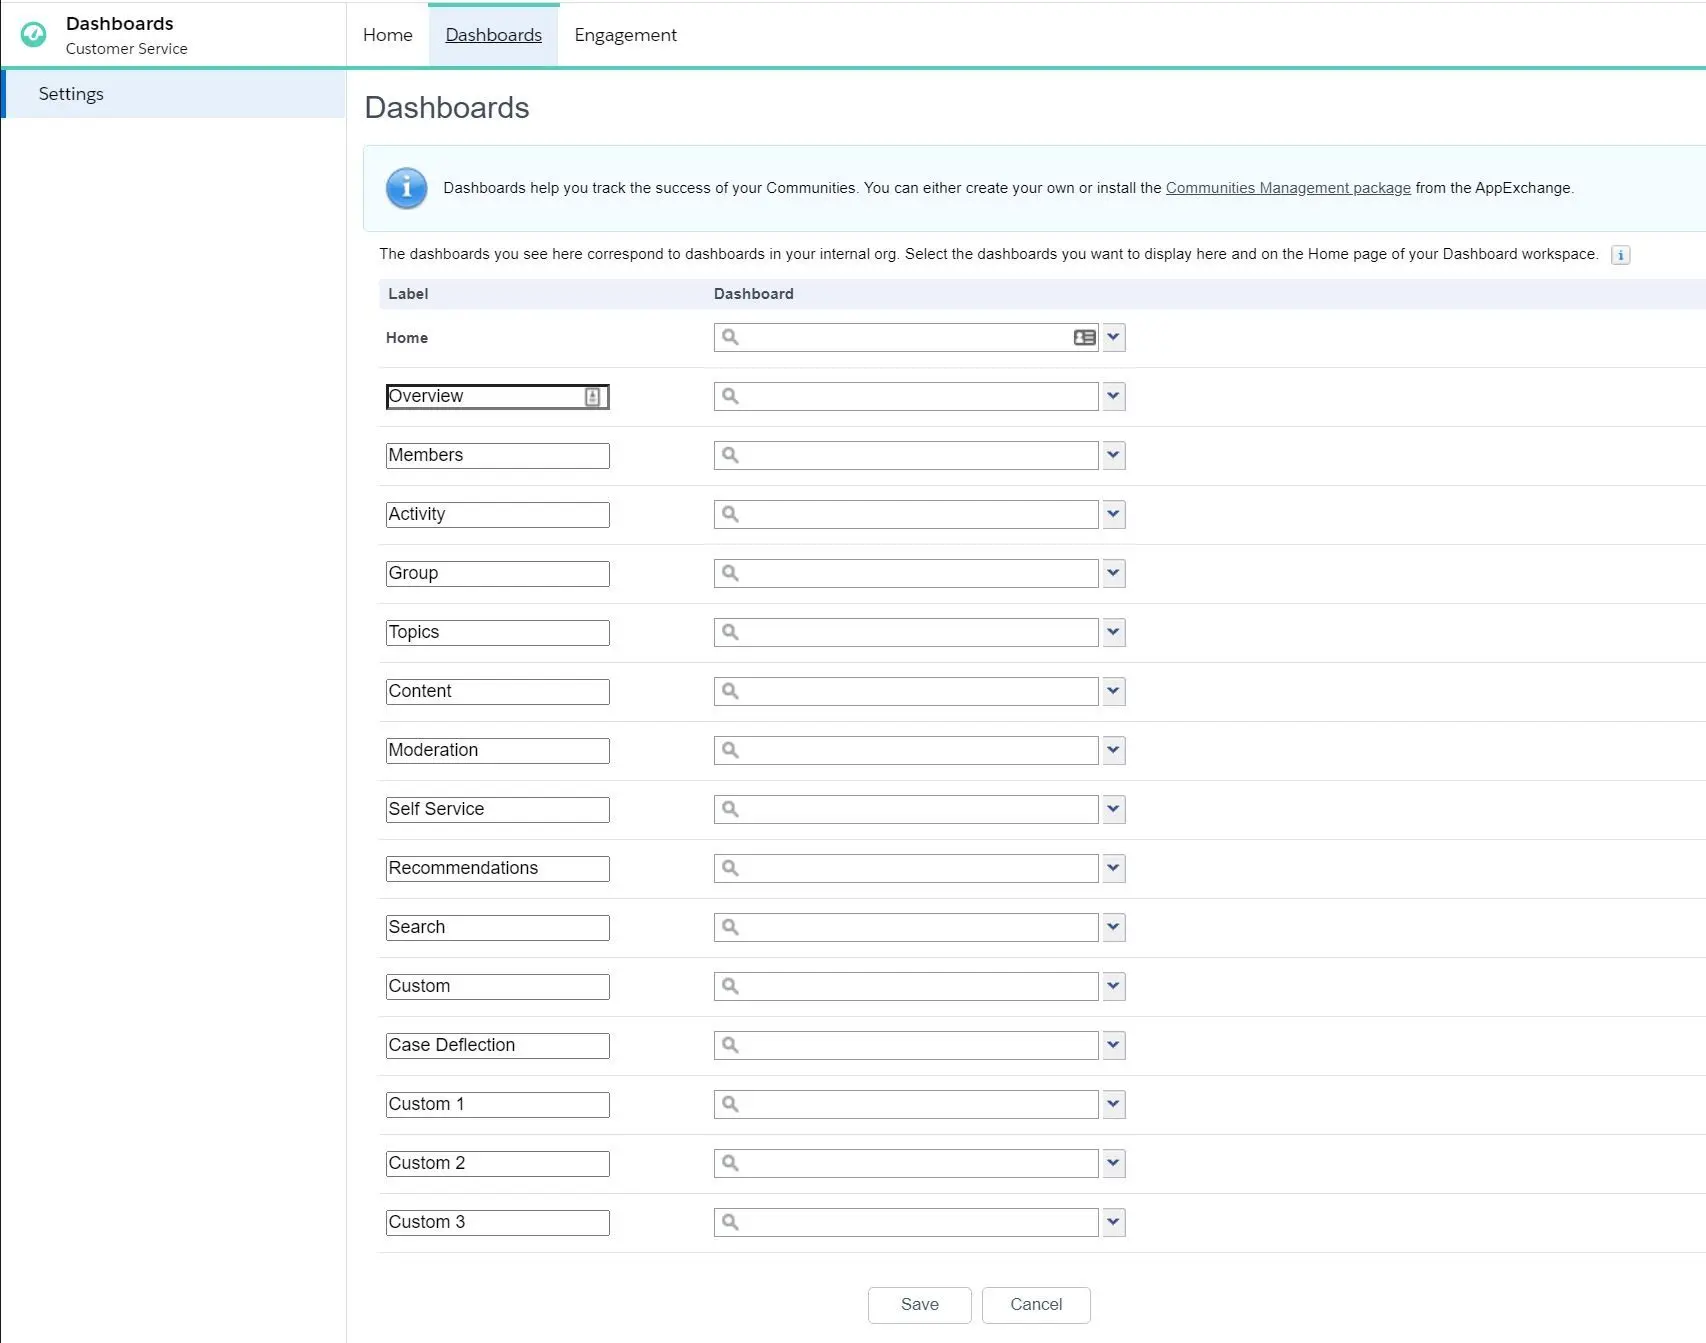Click the Custom 2 label text field
The height and width of the screenshot is (1343, 1706).
[497, 1164]
